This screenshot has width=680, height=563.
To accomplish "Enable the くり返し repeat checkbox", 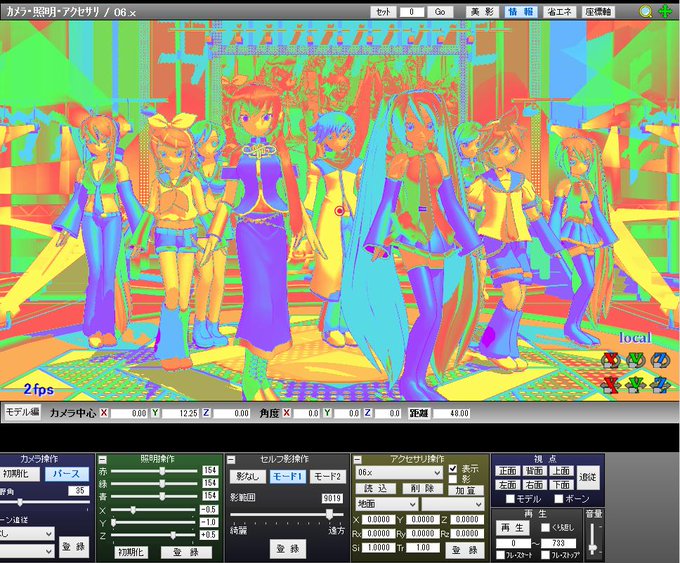I will [x=546, y=527].
